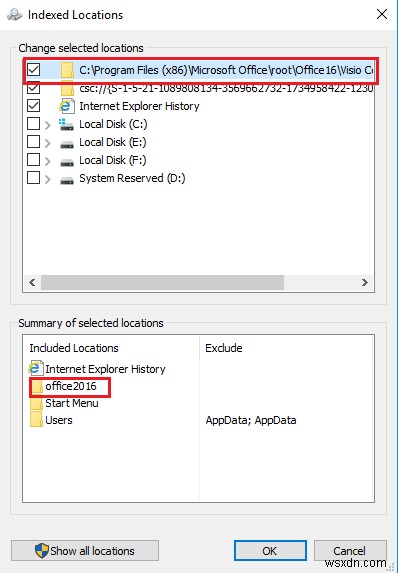Click Show all locations button

[x=85, y=550]
